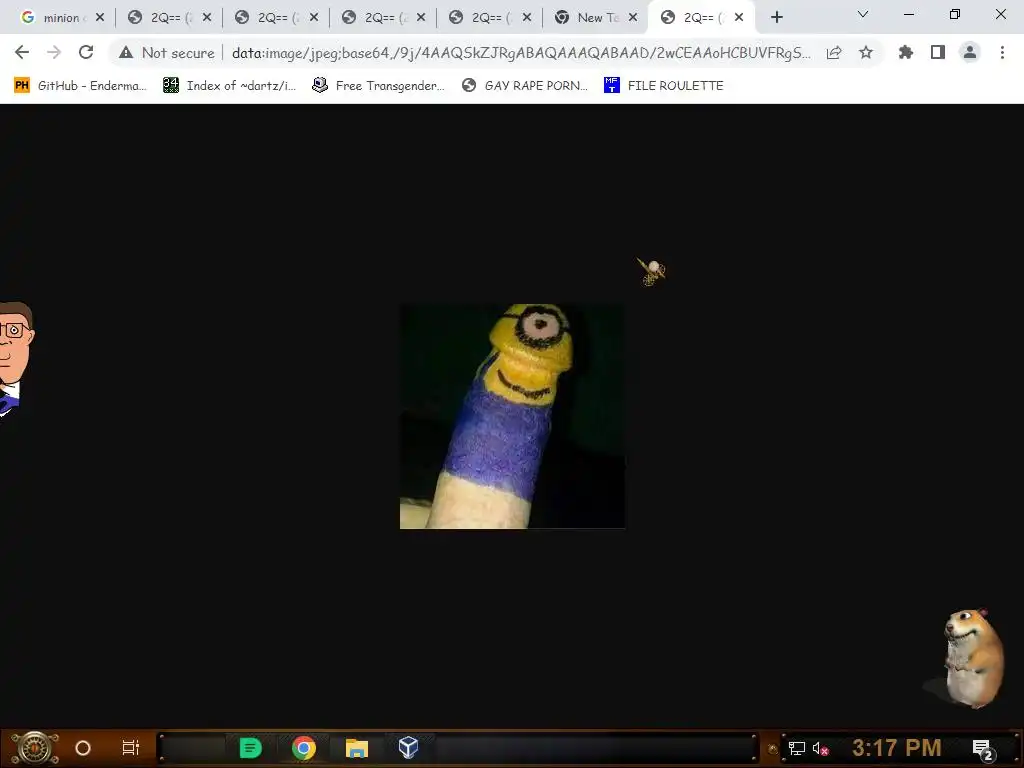Click the muted volume tray icon
The image size is (1024, 768).
click(820, 749)
